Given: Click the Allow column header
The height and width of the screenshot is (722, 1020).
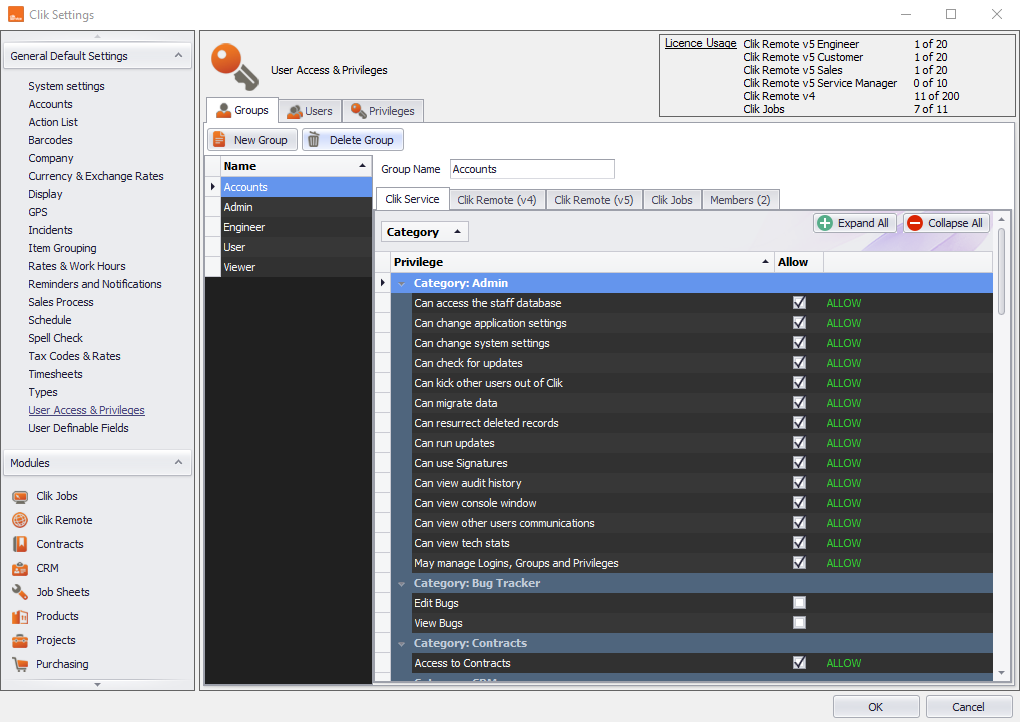Looking at the screenshot, I should [x=799, y=262].
